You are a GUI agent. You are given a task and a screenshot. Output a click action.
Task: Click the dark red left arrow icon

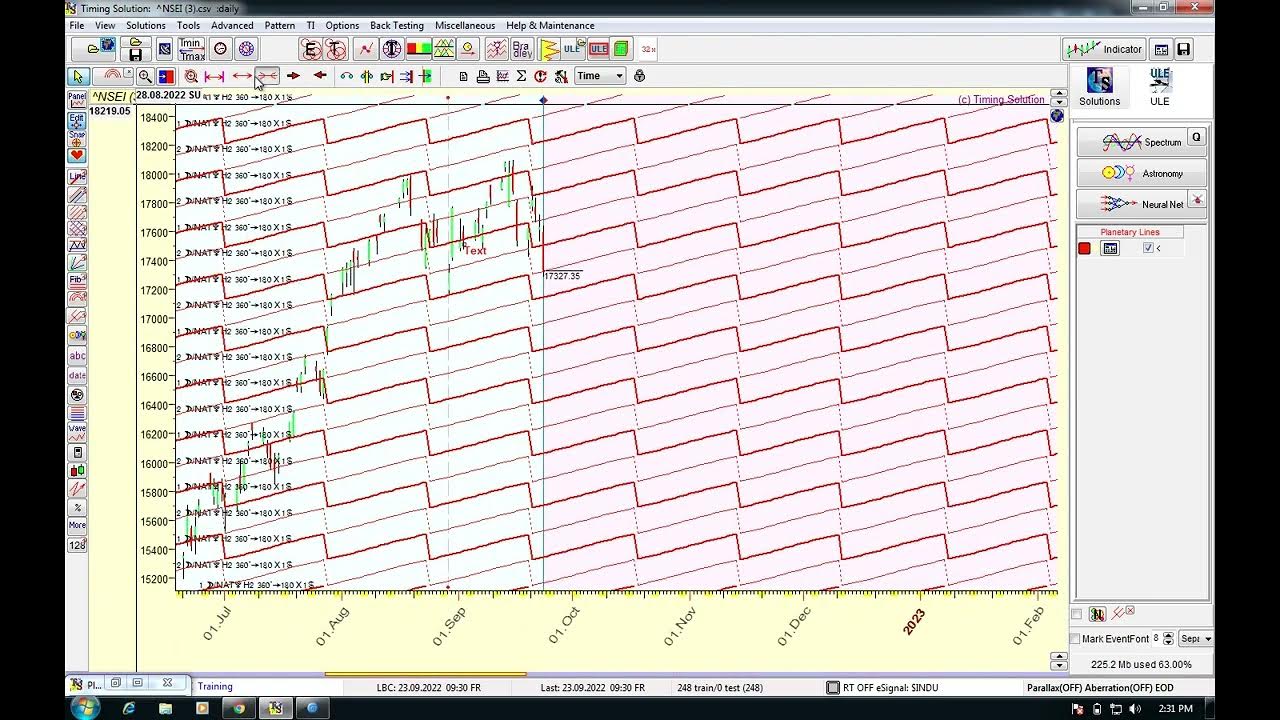tap(320, 76)
